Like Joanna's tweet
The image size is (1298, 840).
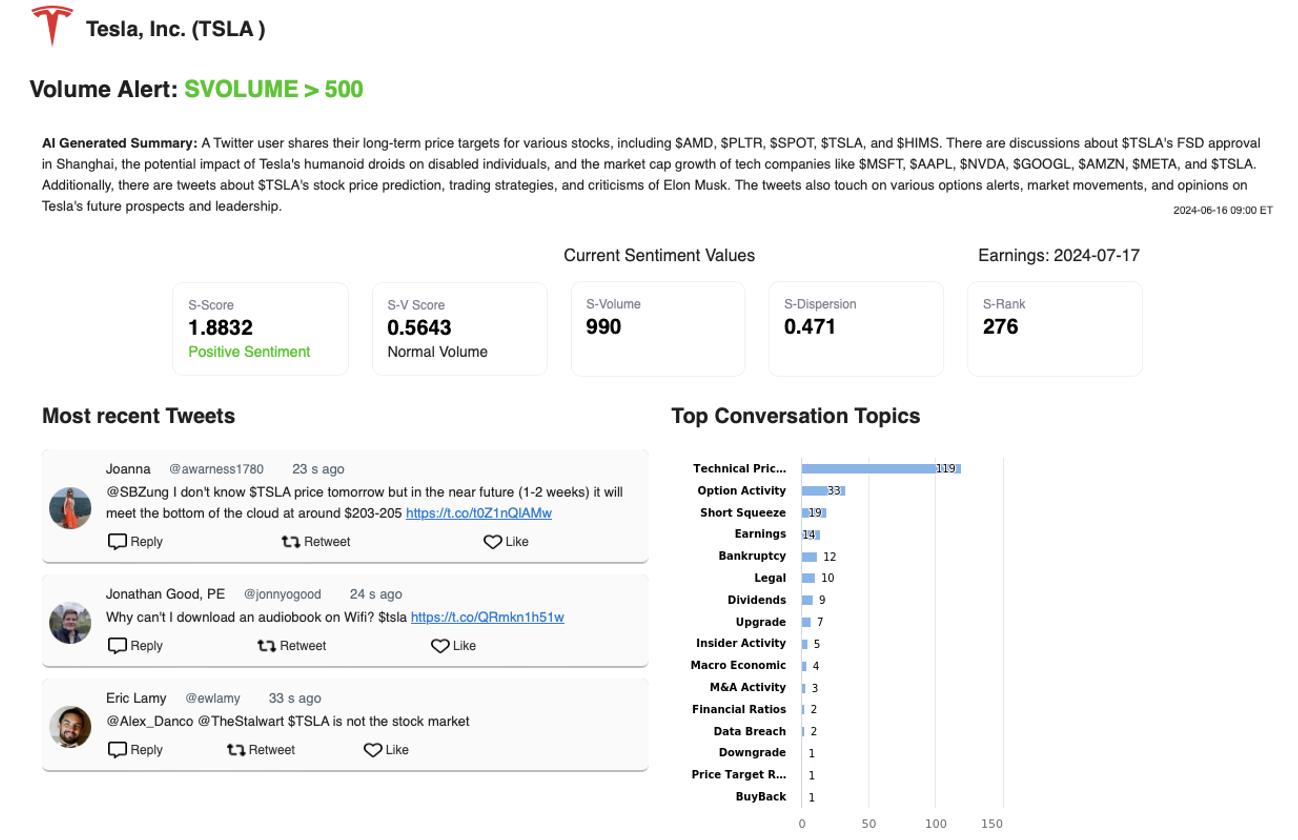click(506, 542)
